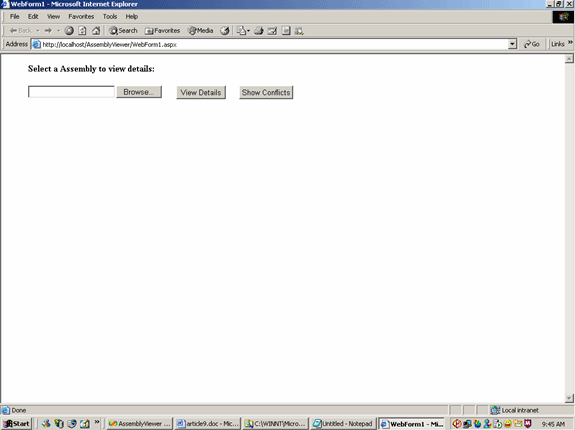Expand the address bar dropdown list
This screenshot has height=430, width=575.
tap(512, 44)
